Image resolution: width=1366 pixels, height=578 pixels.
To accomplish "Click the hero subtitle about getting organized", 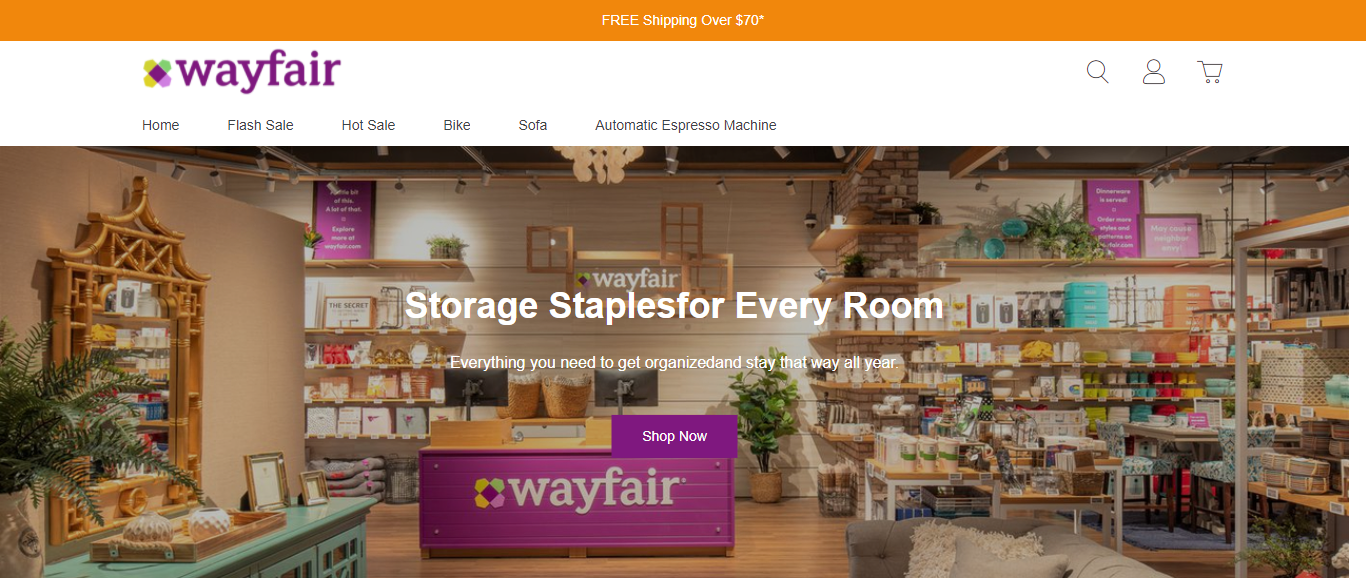I will 674,362.
